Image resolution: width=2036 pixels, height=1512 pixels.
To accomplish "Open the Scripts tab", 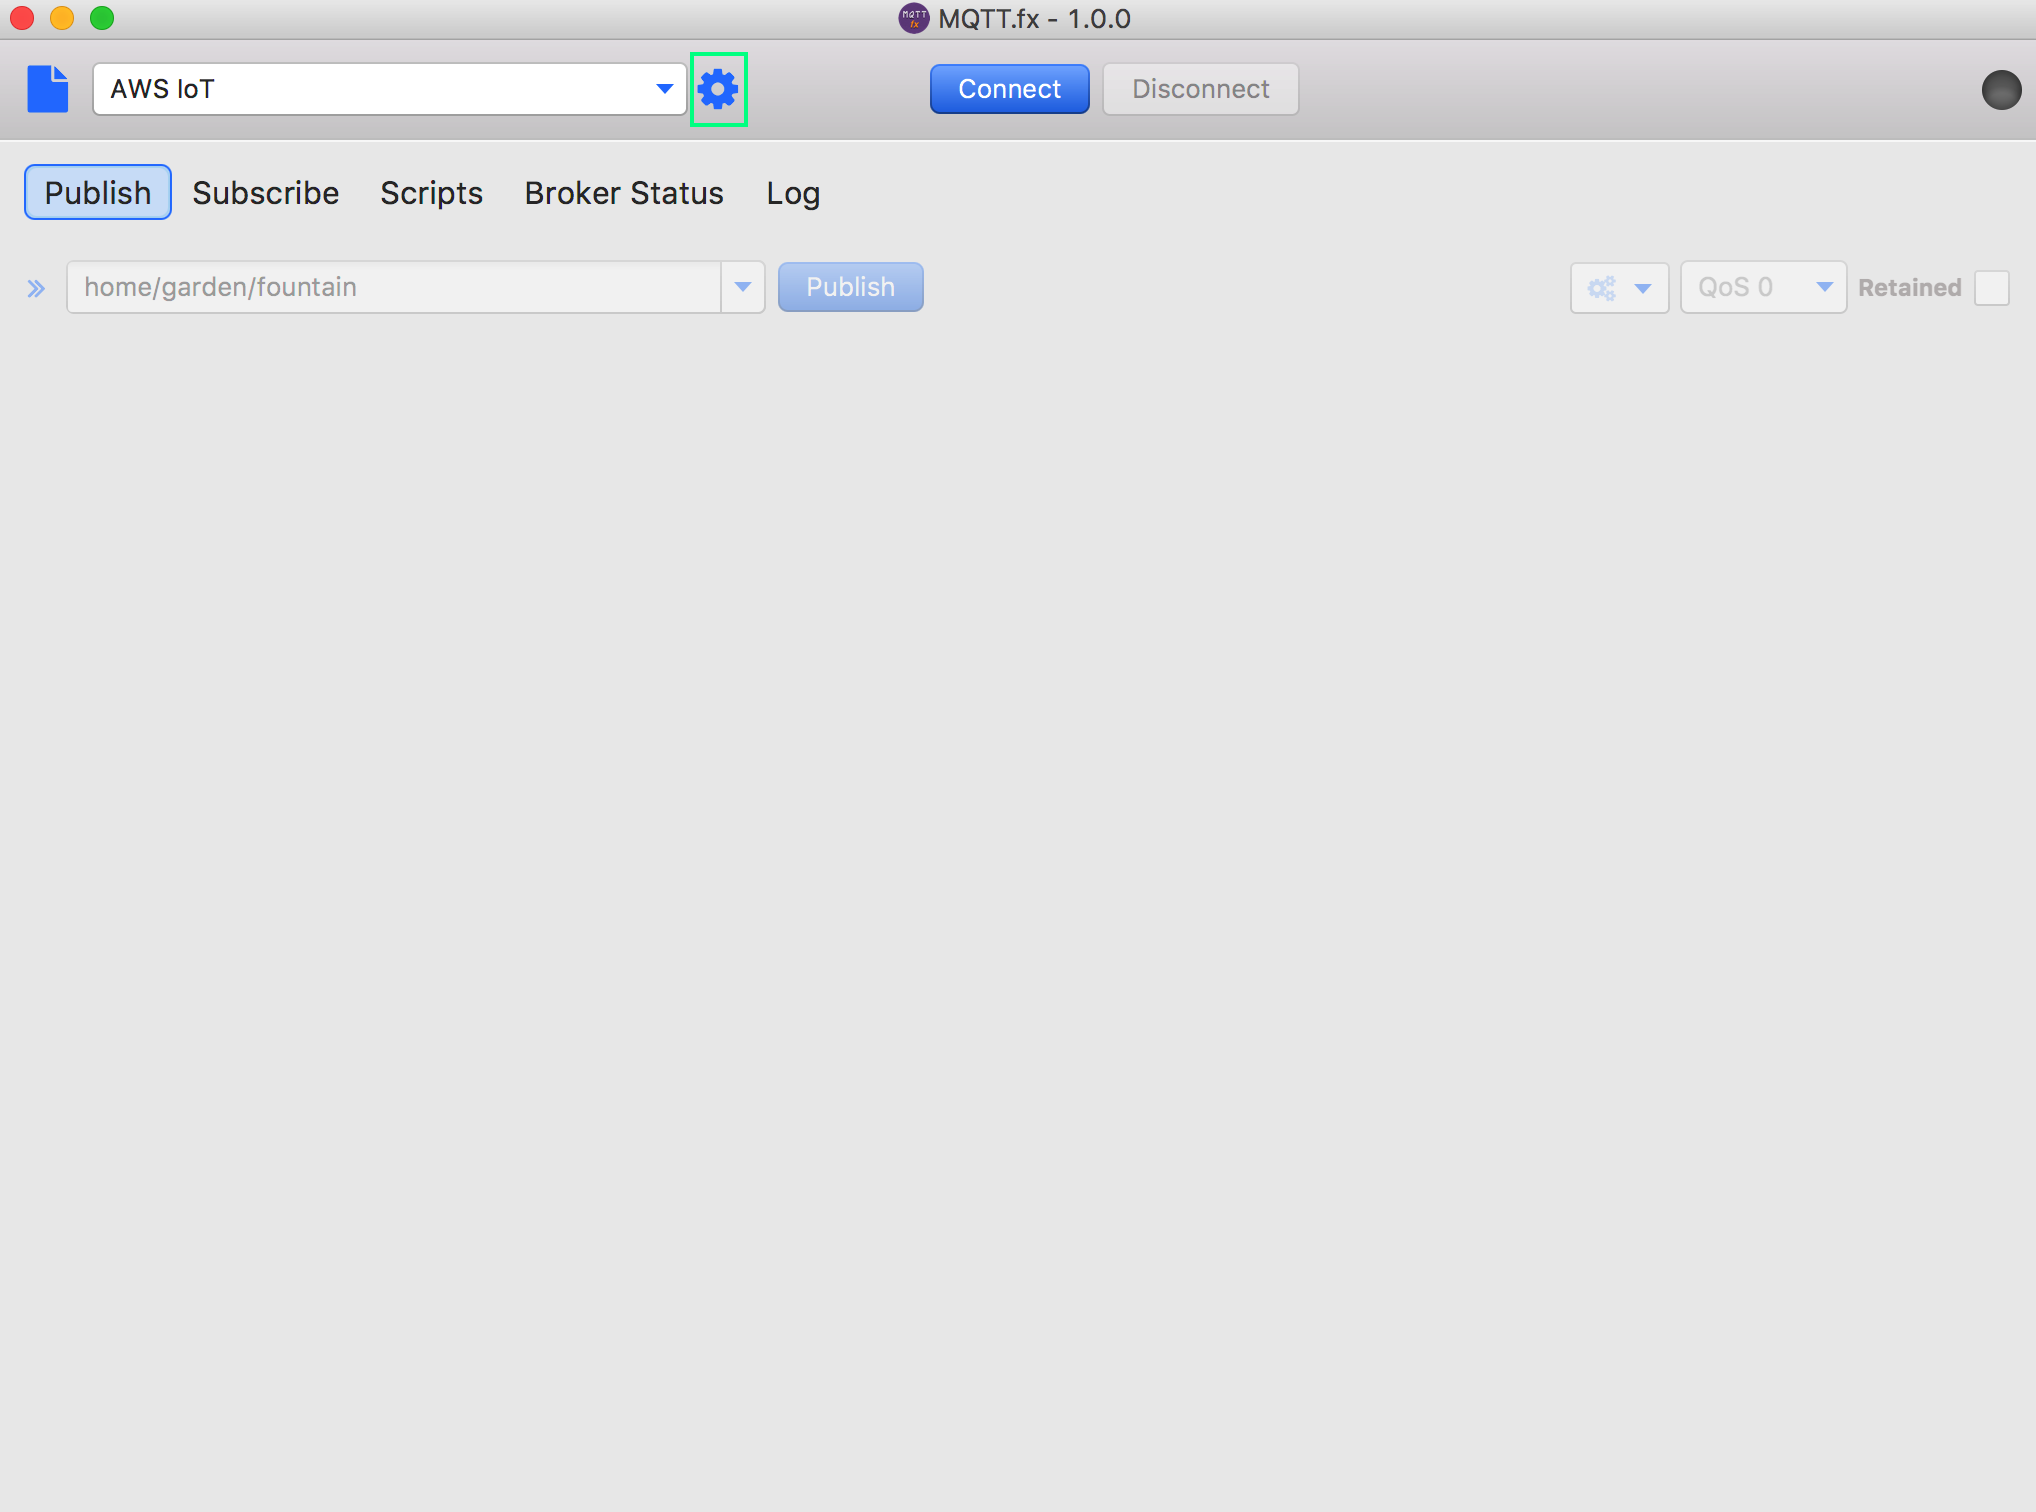I will (432, 192).
